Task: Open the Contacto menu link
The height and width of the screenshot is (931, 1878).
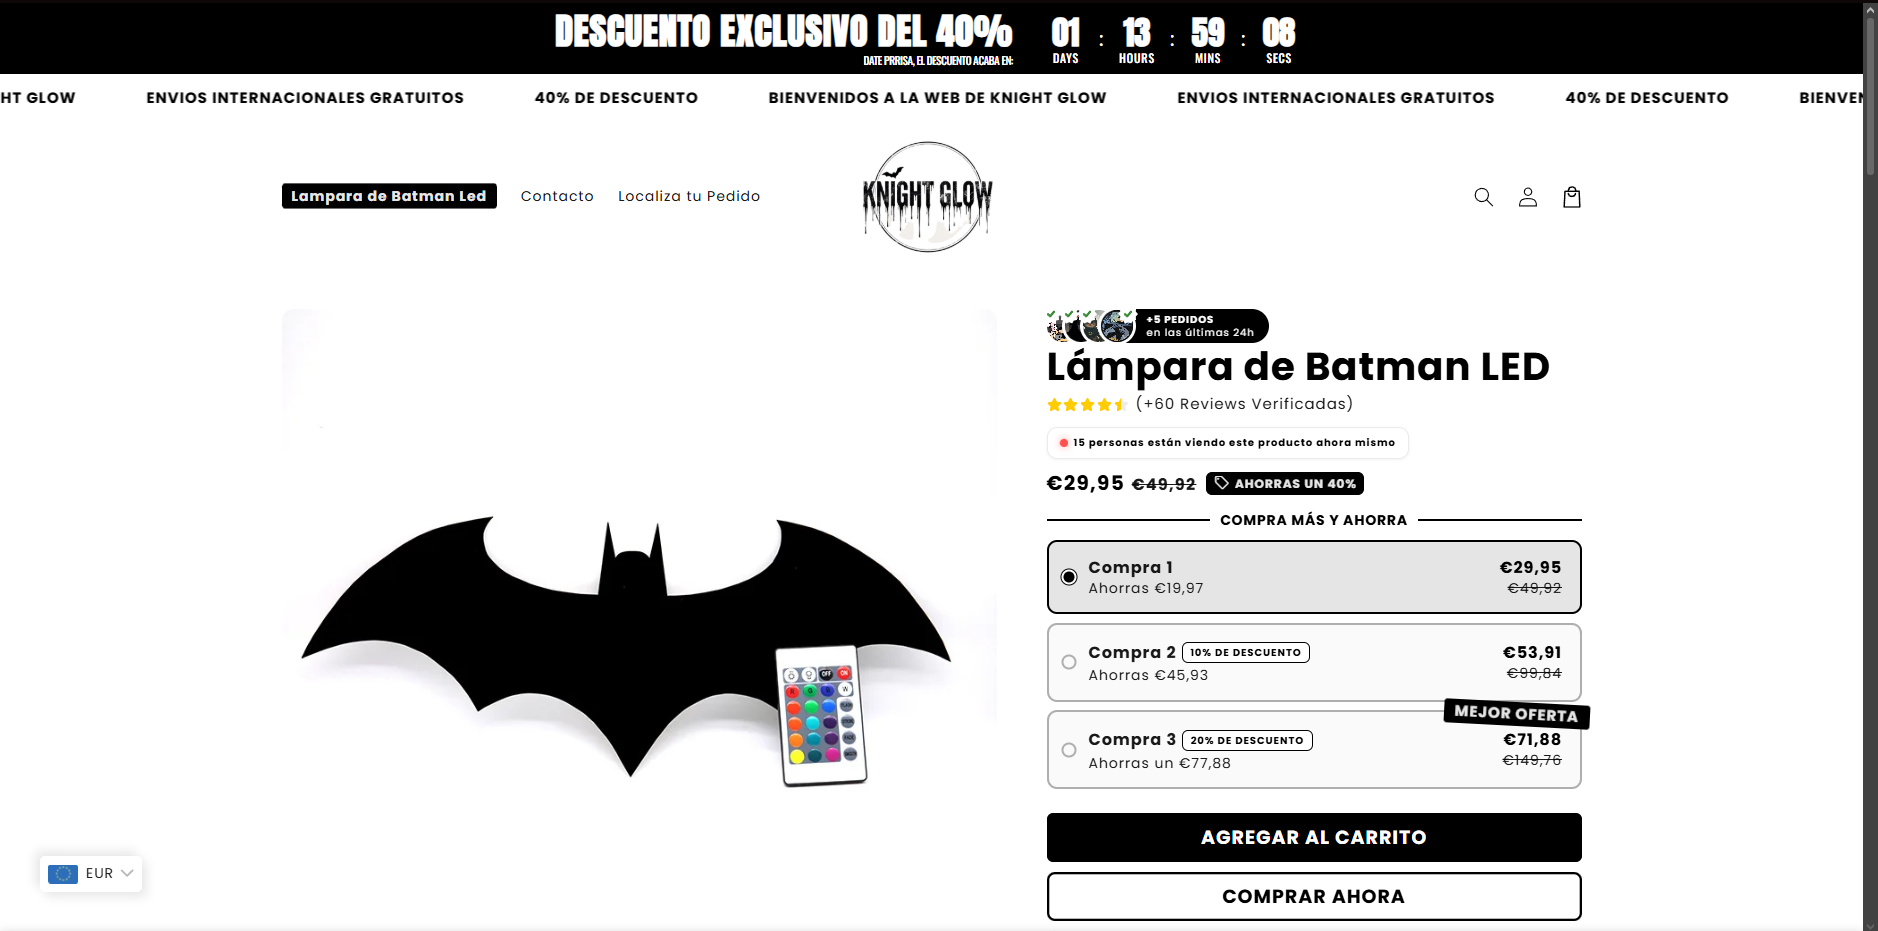Action: point(557,196)
